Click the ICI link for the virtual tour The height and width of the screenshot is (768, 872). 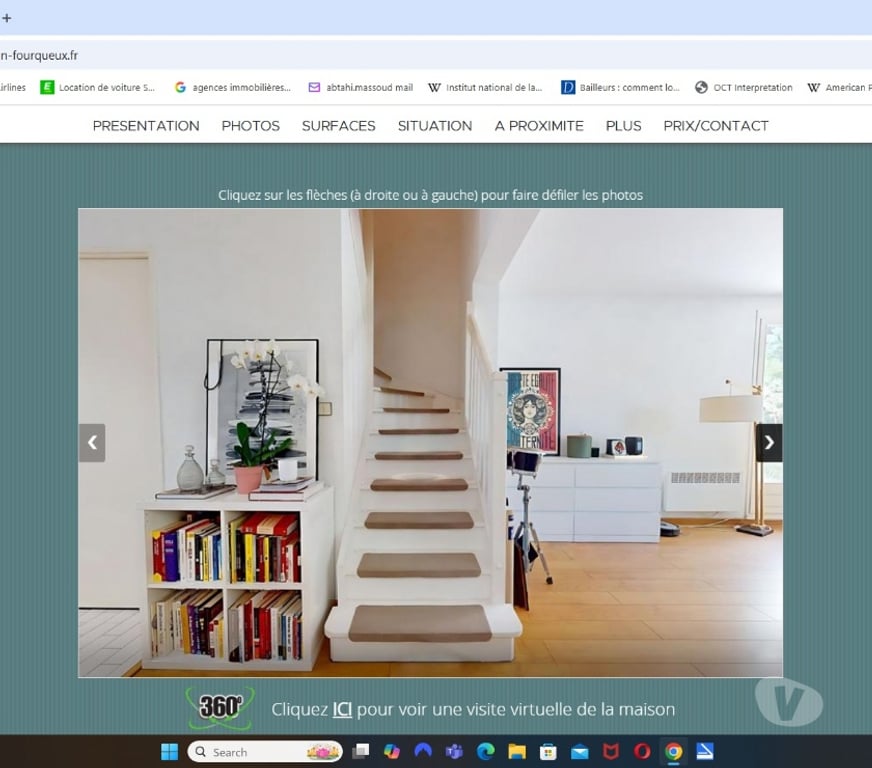coord(342,709)
